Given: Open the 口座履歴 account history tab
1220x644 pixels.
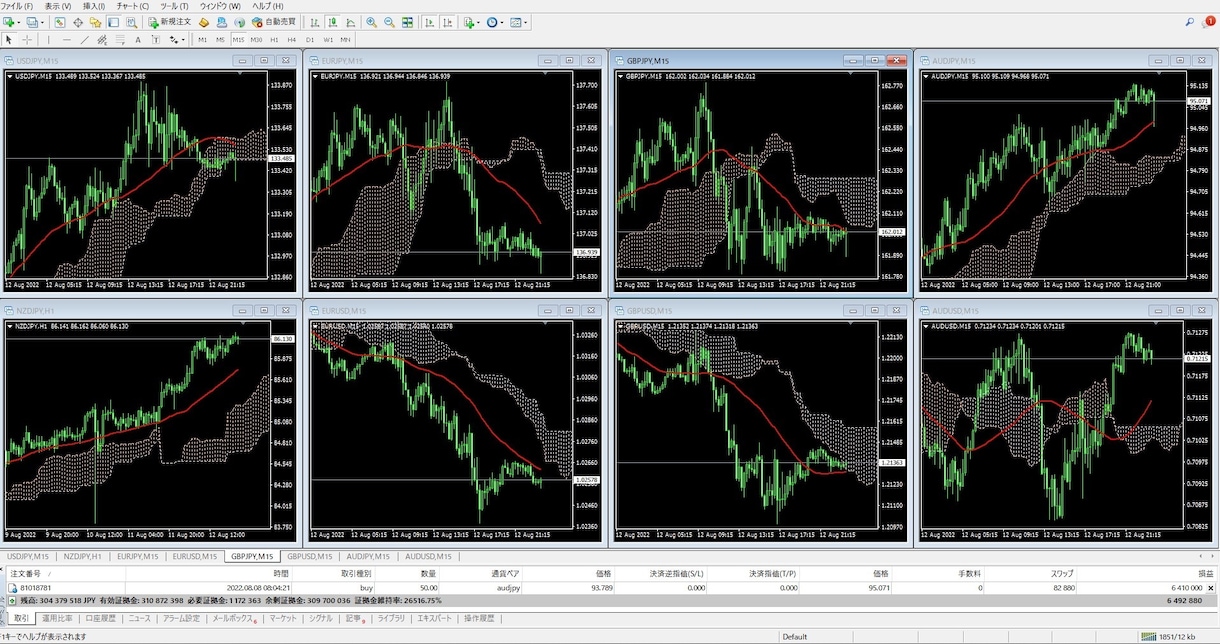Looking at the screenshot, I should click(x=100, y=619).
